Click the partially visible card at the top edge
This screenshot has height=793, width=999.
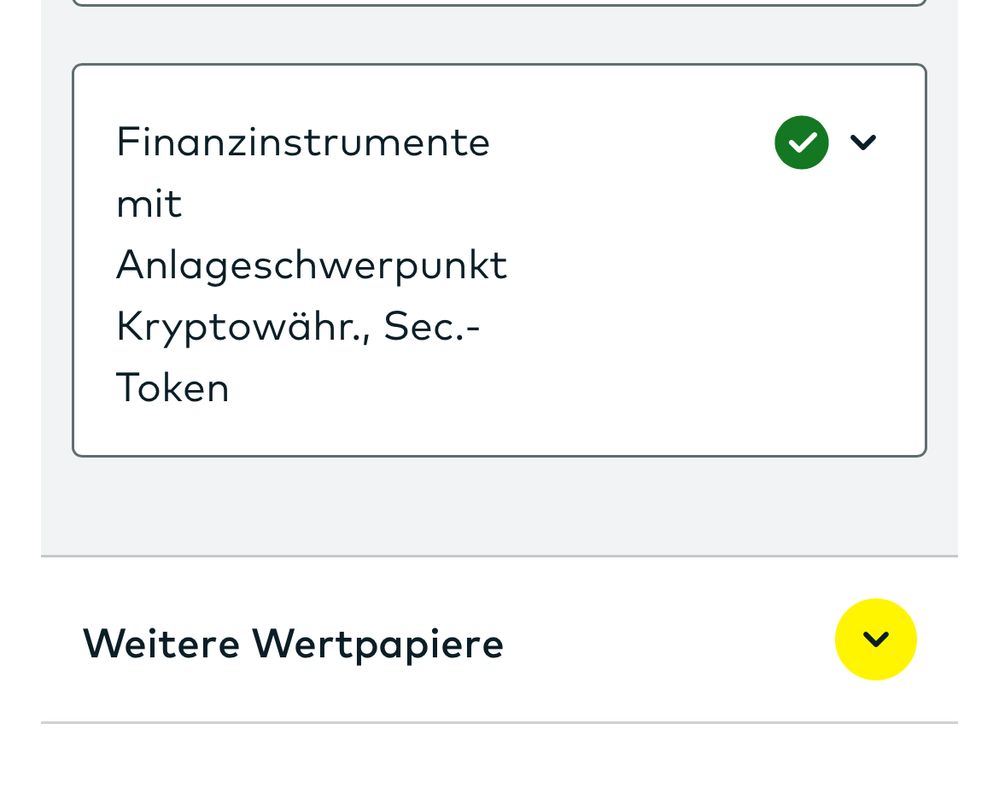[x=499, y=3]
